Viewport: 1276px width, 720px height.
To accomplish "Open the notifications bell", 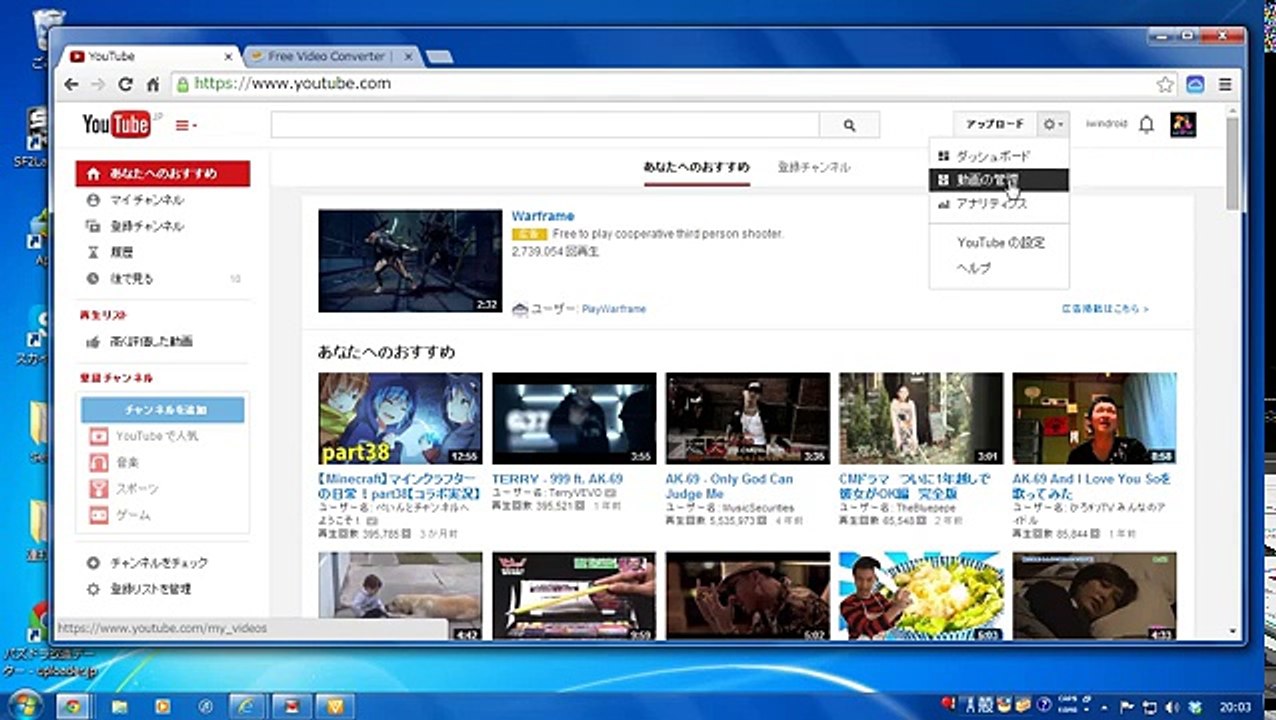I will coord(1146,124).
